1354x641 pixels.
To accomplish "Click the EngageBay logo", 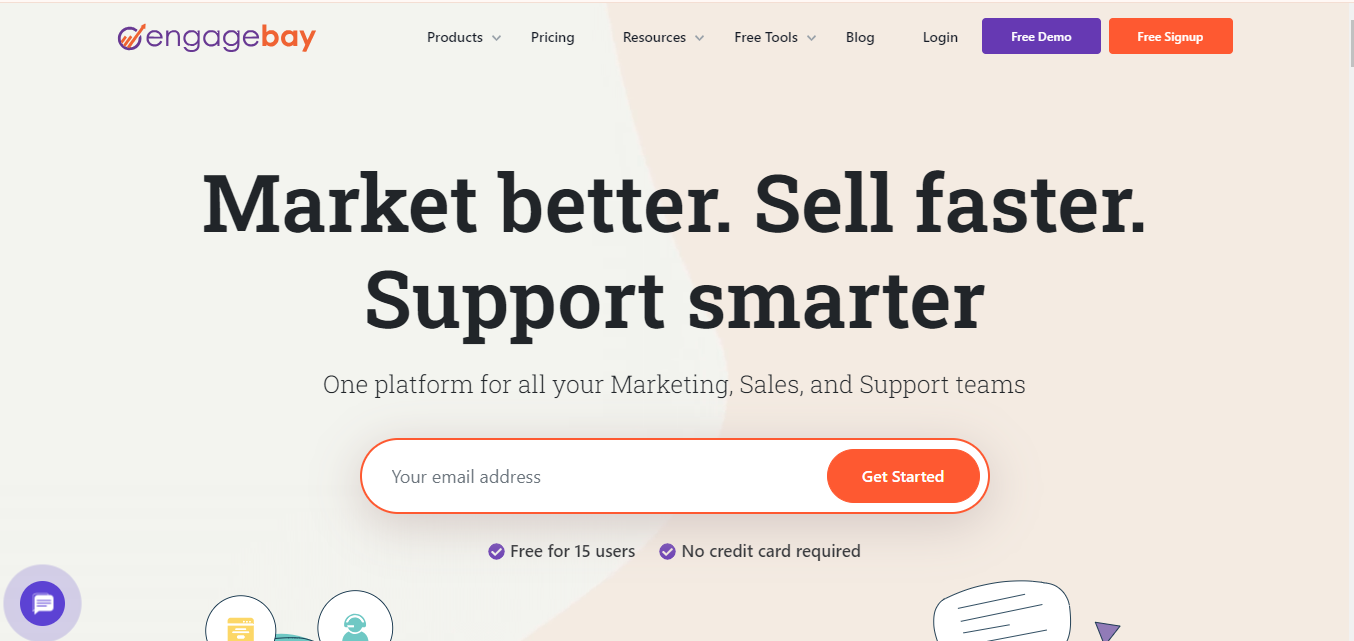I will pyautogui.click(x=216, y=38).
